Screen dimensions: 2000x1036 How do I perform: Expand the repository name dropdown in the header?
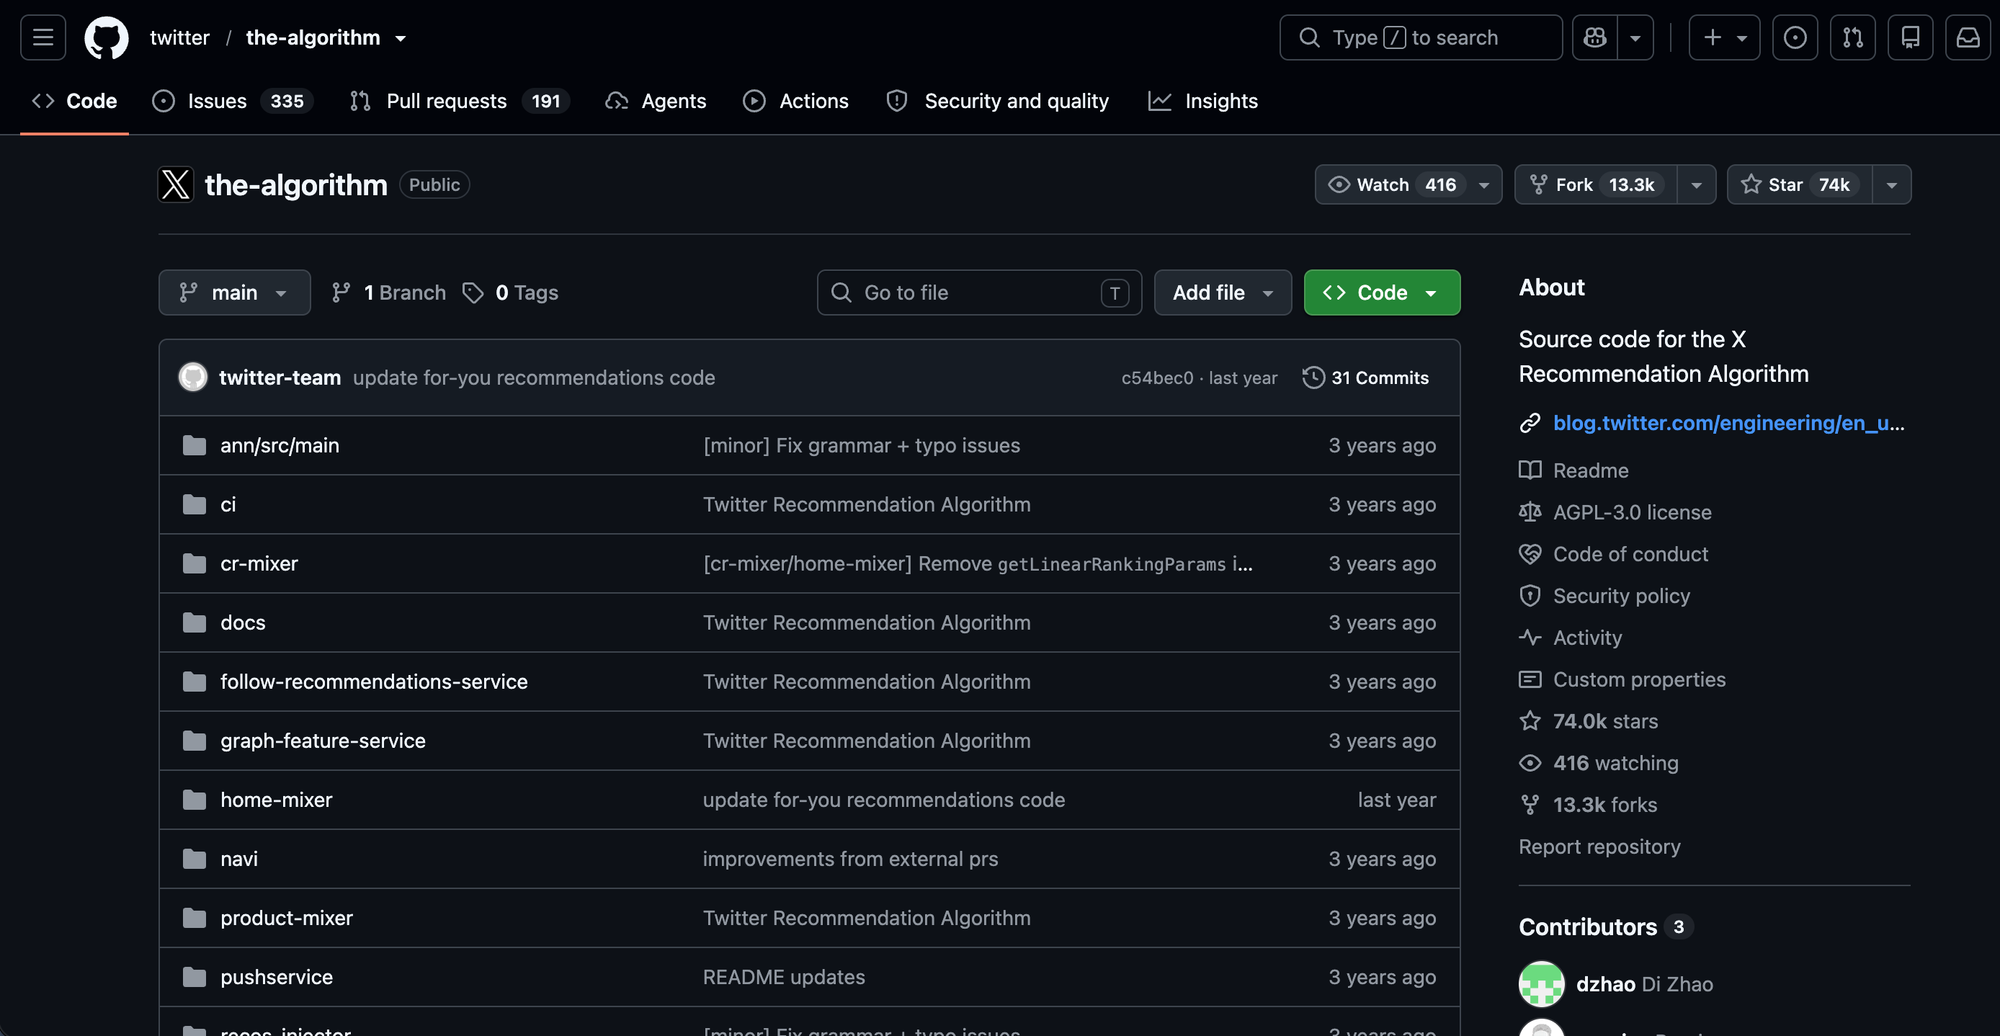pos(401,38)
